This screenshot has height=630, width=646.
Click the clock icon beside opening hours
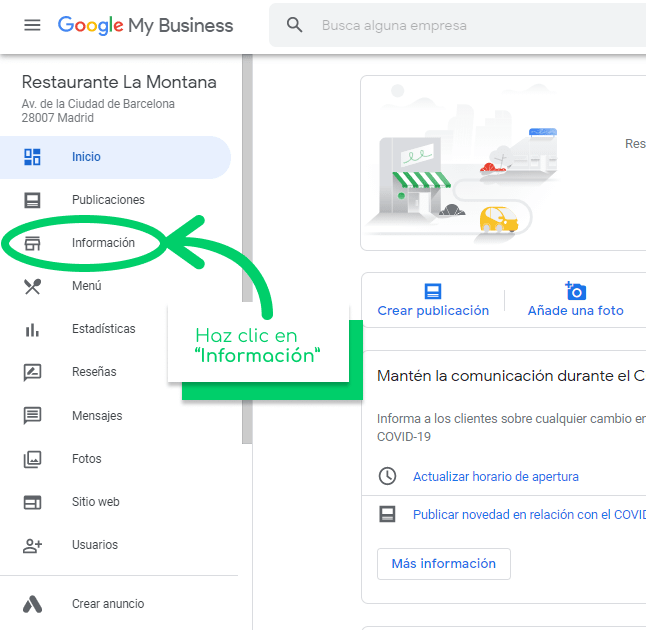point(387,476)
